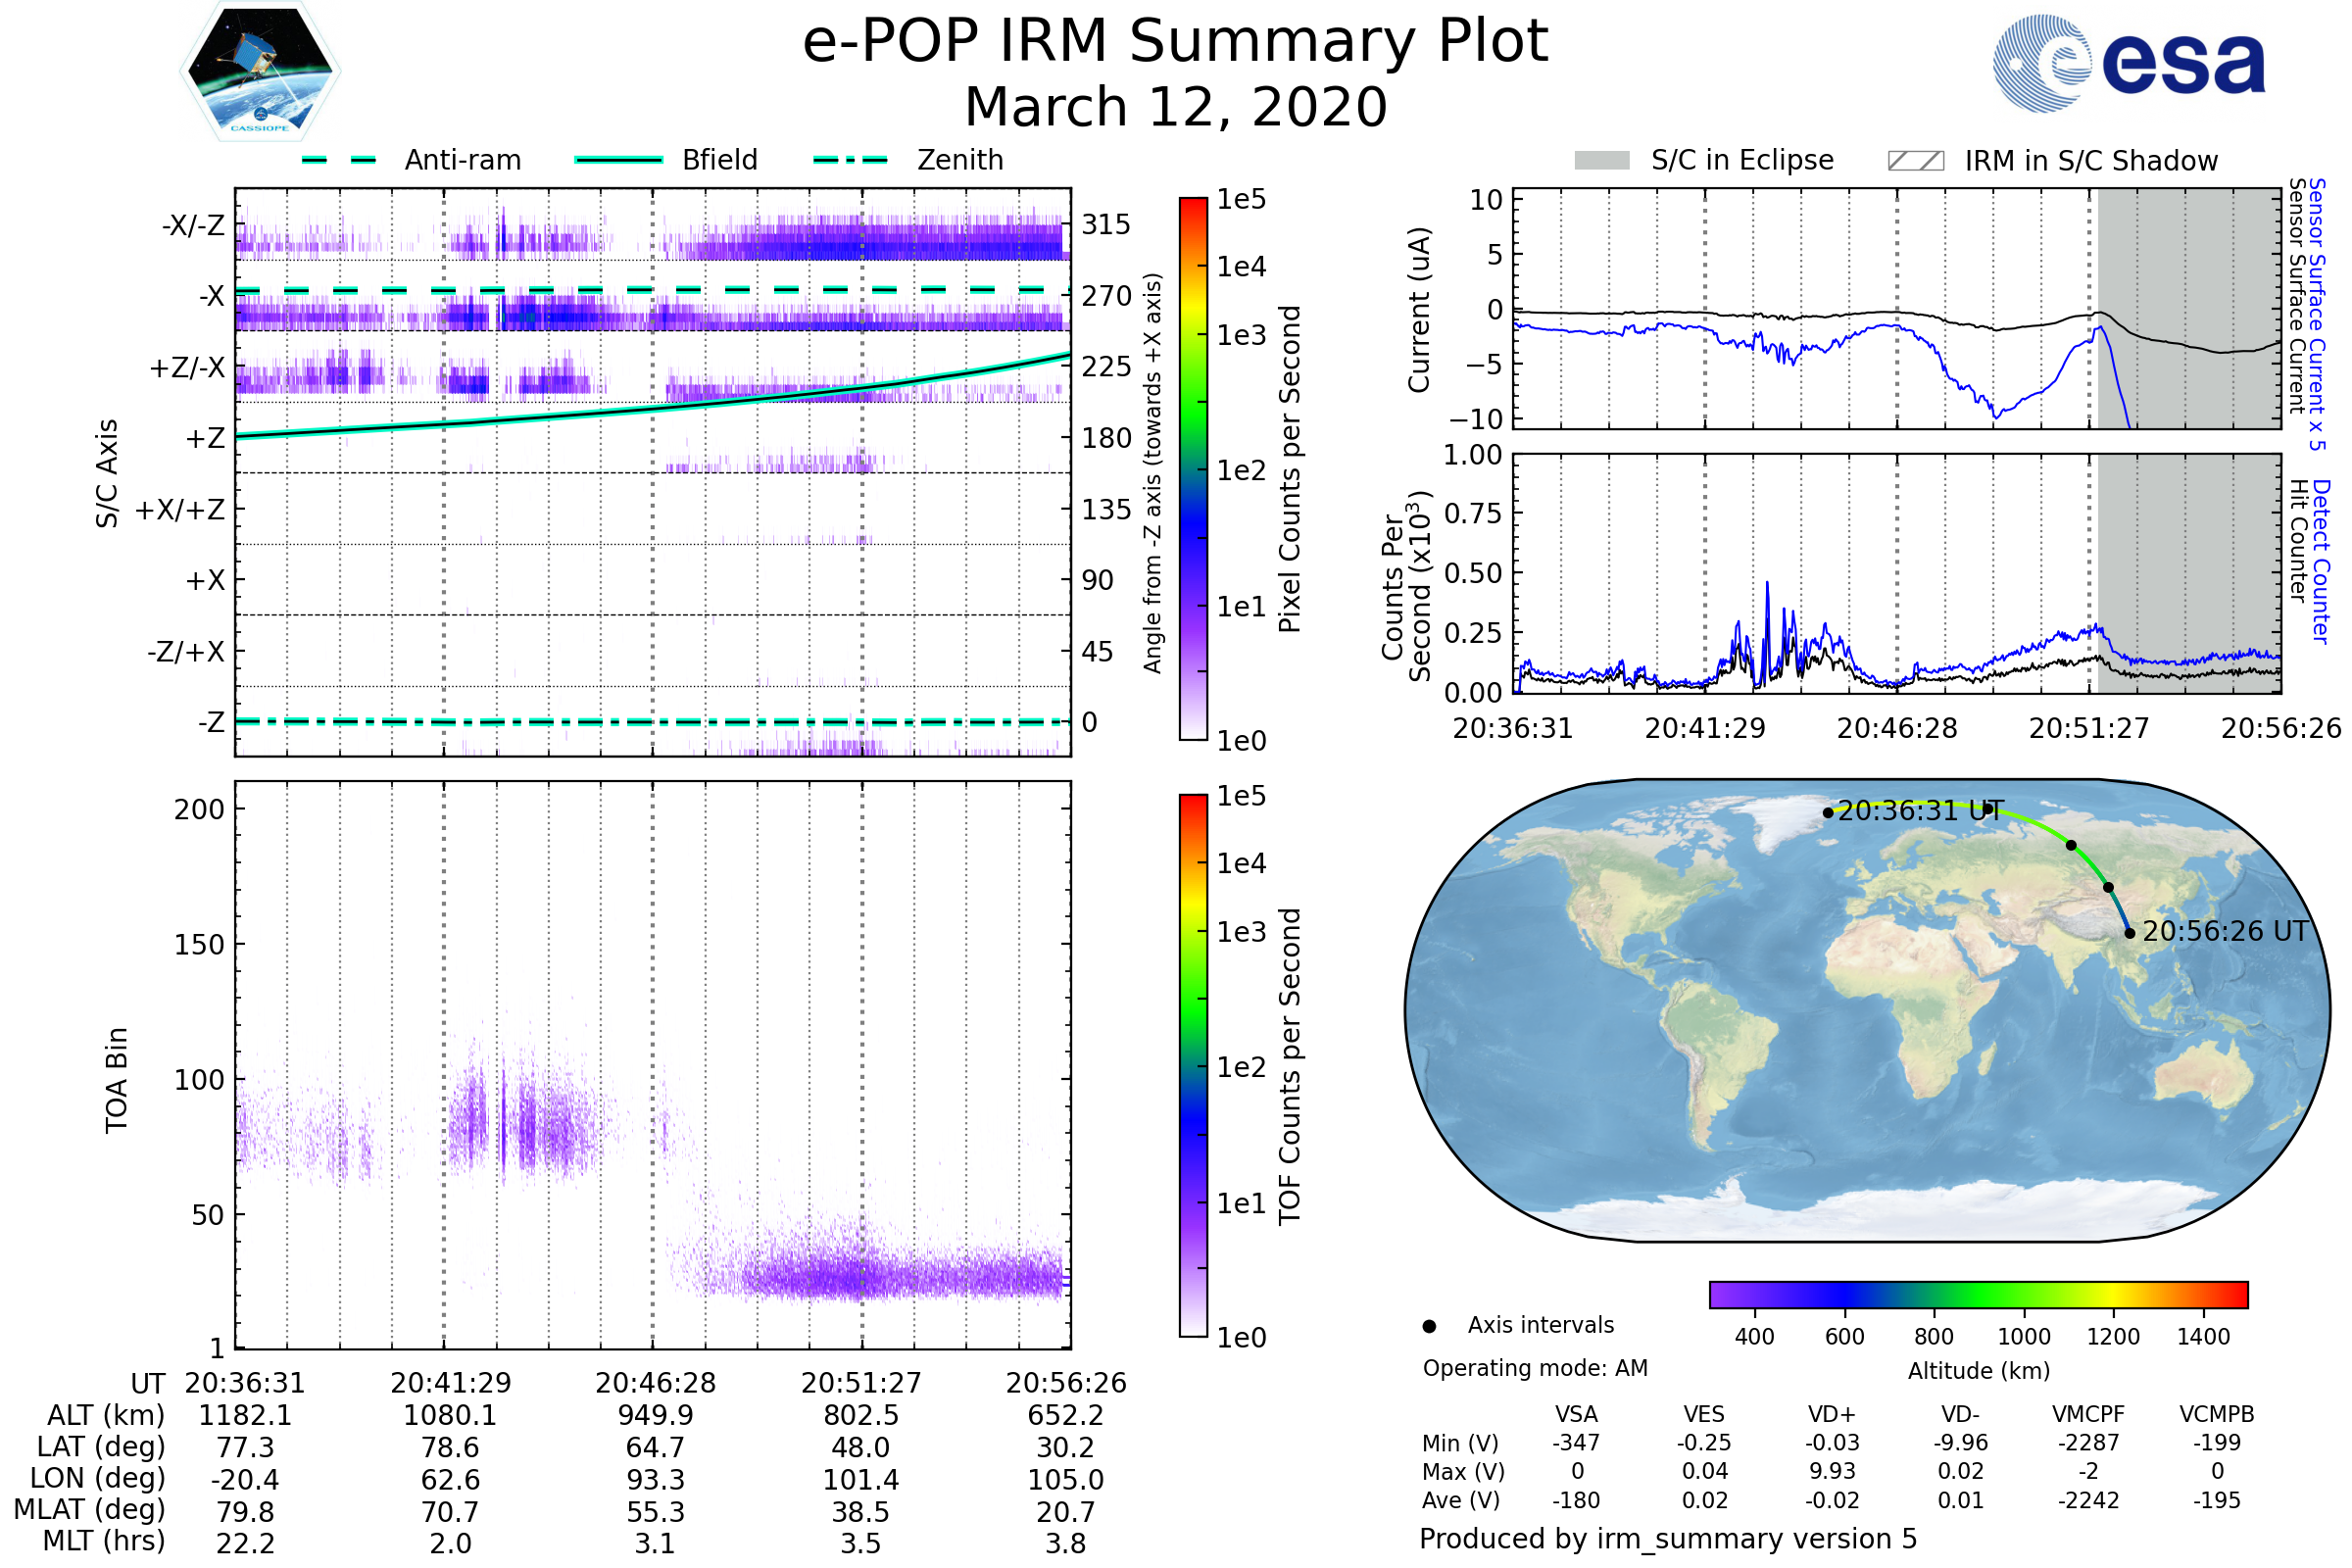Click the 20:56:26 UT orbit end point on map
The width and height of the screenshot is (2352, 1568).
[2130, 933]
